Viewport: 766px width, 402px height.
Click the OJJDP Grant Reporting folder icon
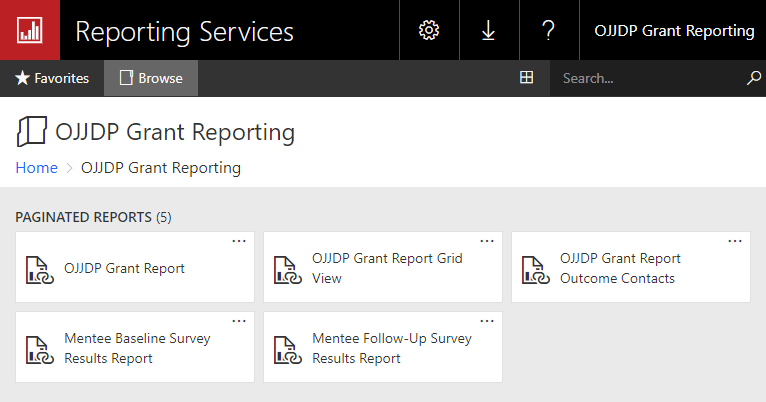[x=32, y=131]
